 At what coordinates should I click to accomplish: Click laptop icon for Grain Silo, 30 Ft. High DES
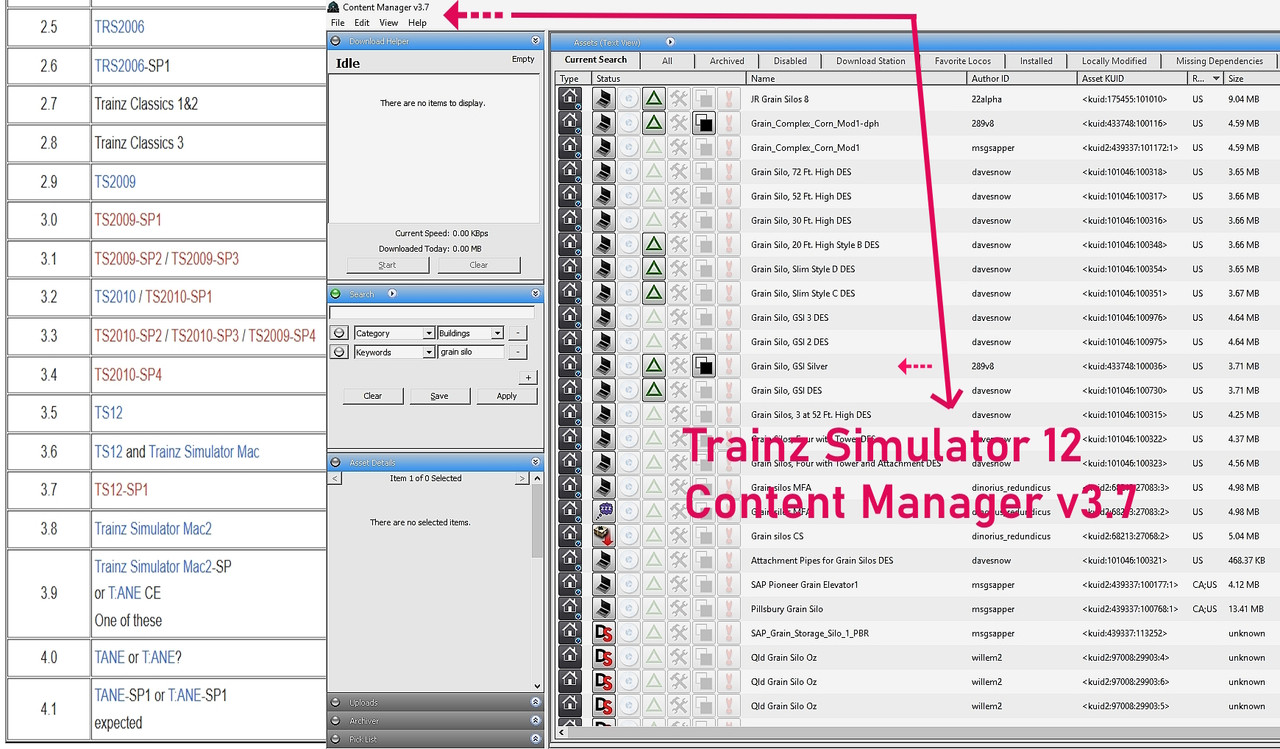pyautogui.click(x=603, y=220)
